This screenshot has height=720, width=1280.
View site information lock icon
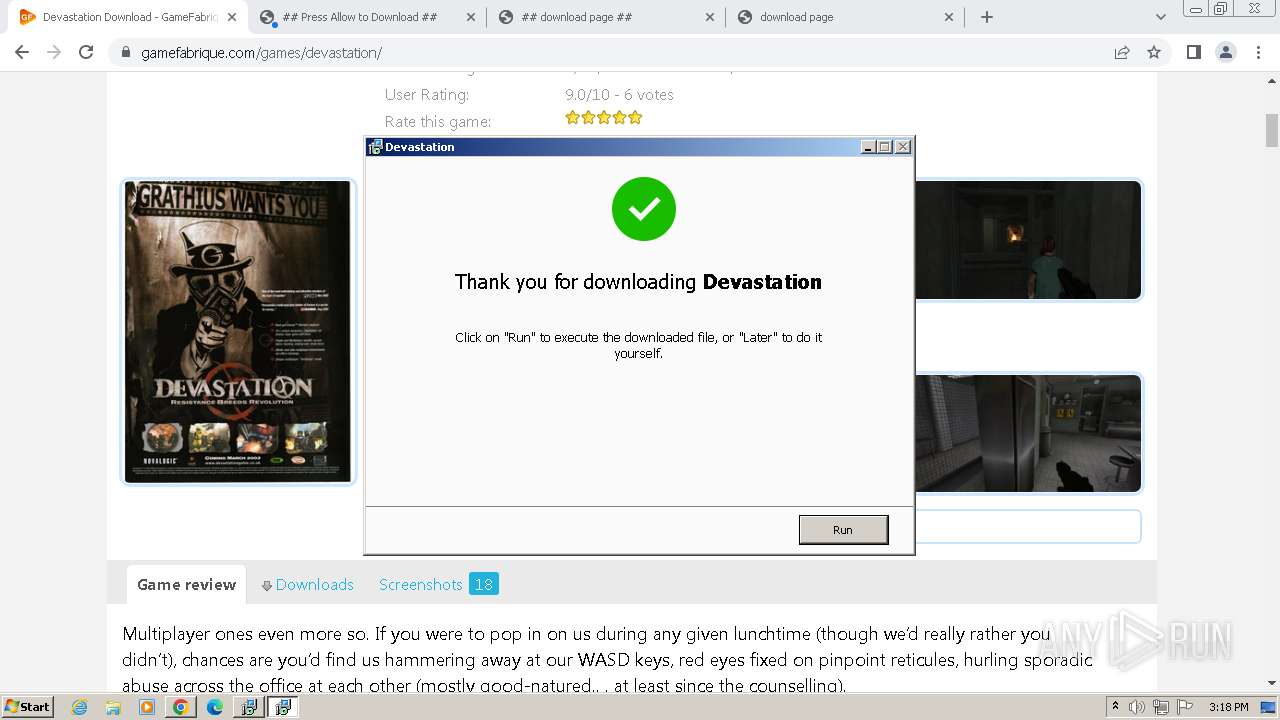[x=126, y=53]
